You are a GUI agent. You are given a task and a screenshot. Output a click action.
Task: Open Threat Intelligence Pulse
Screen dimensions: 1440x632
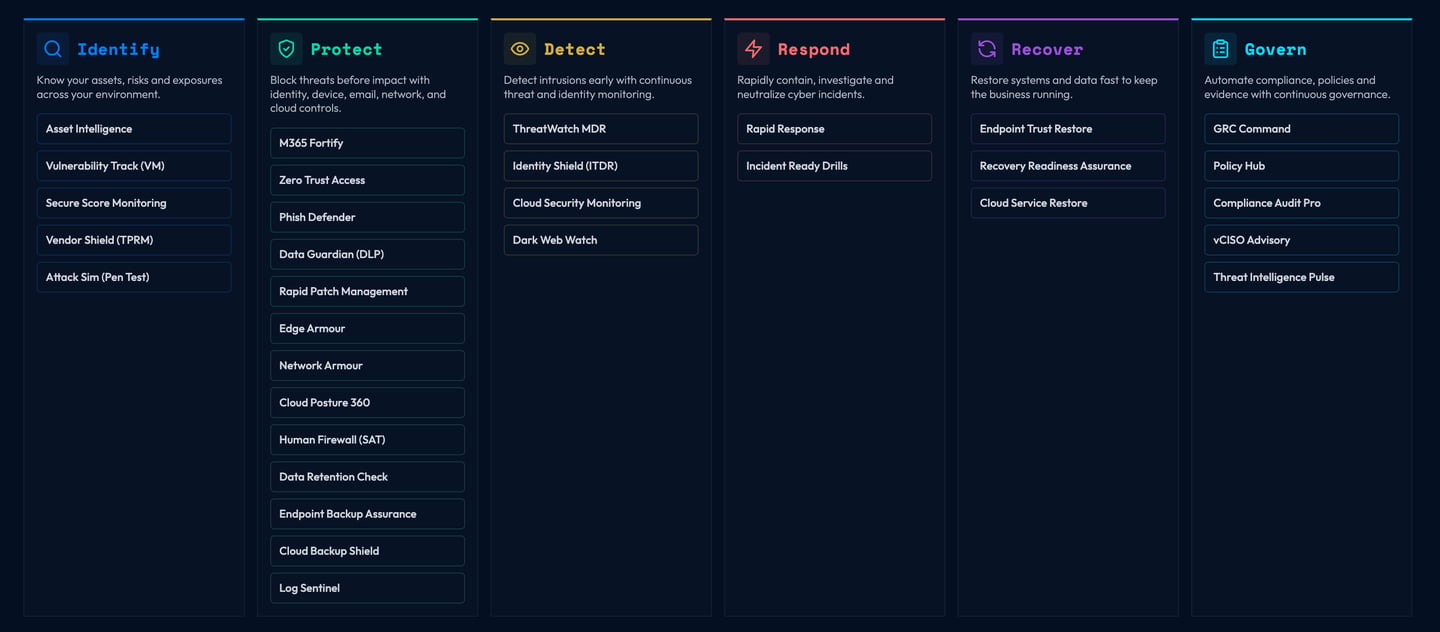1301,277
